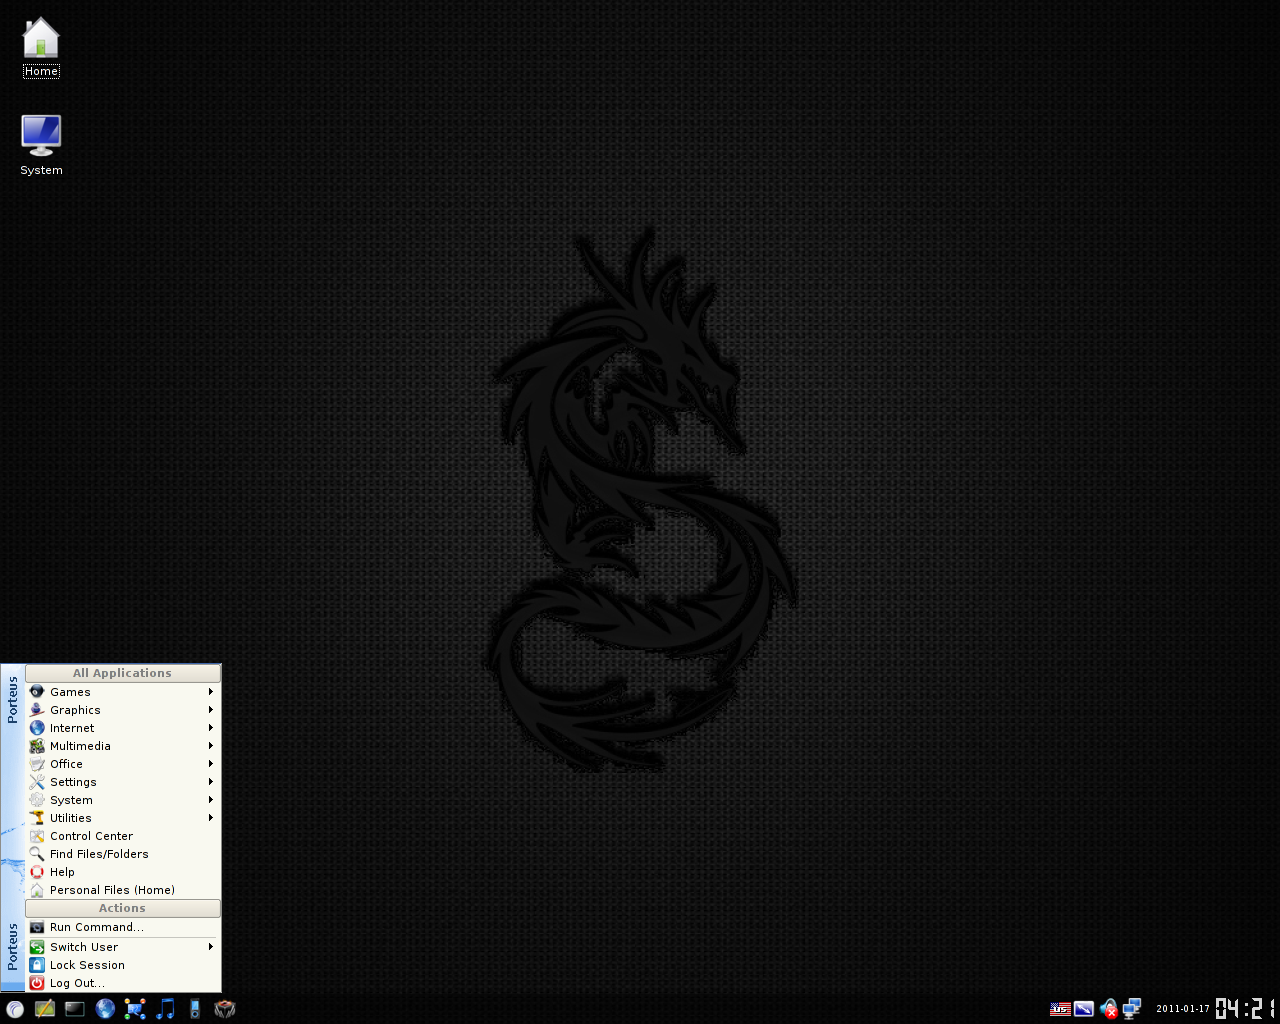This screenshot has width=1280, height=1024.
Task: Expand the Settings submenu
Action: 123,782
